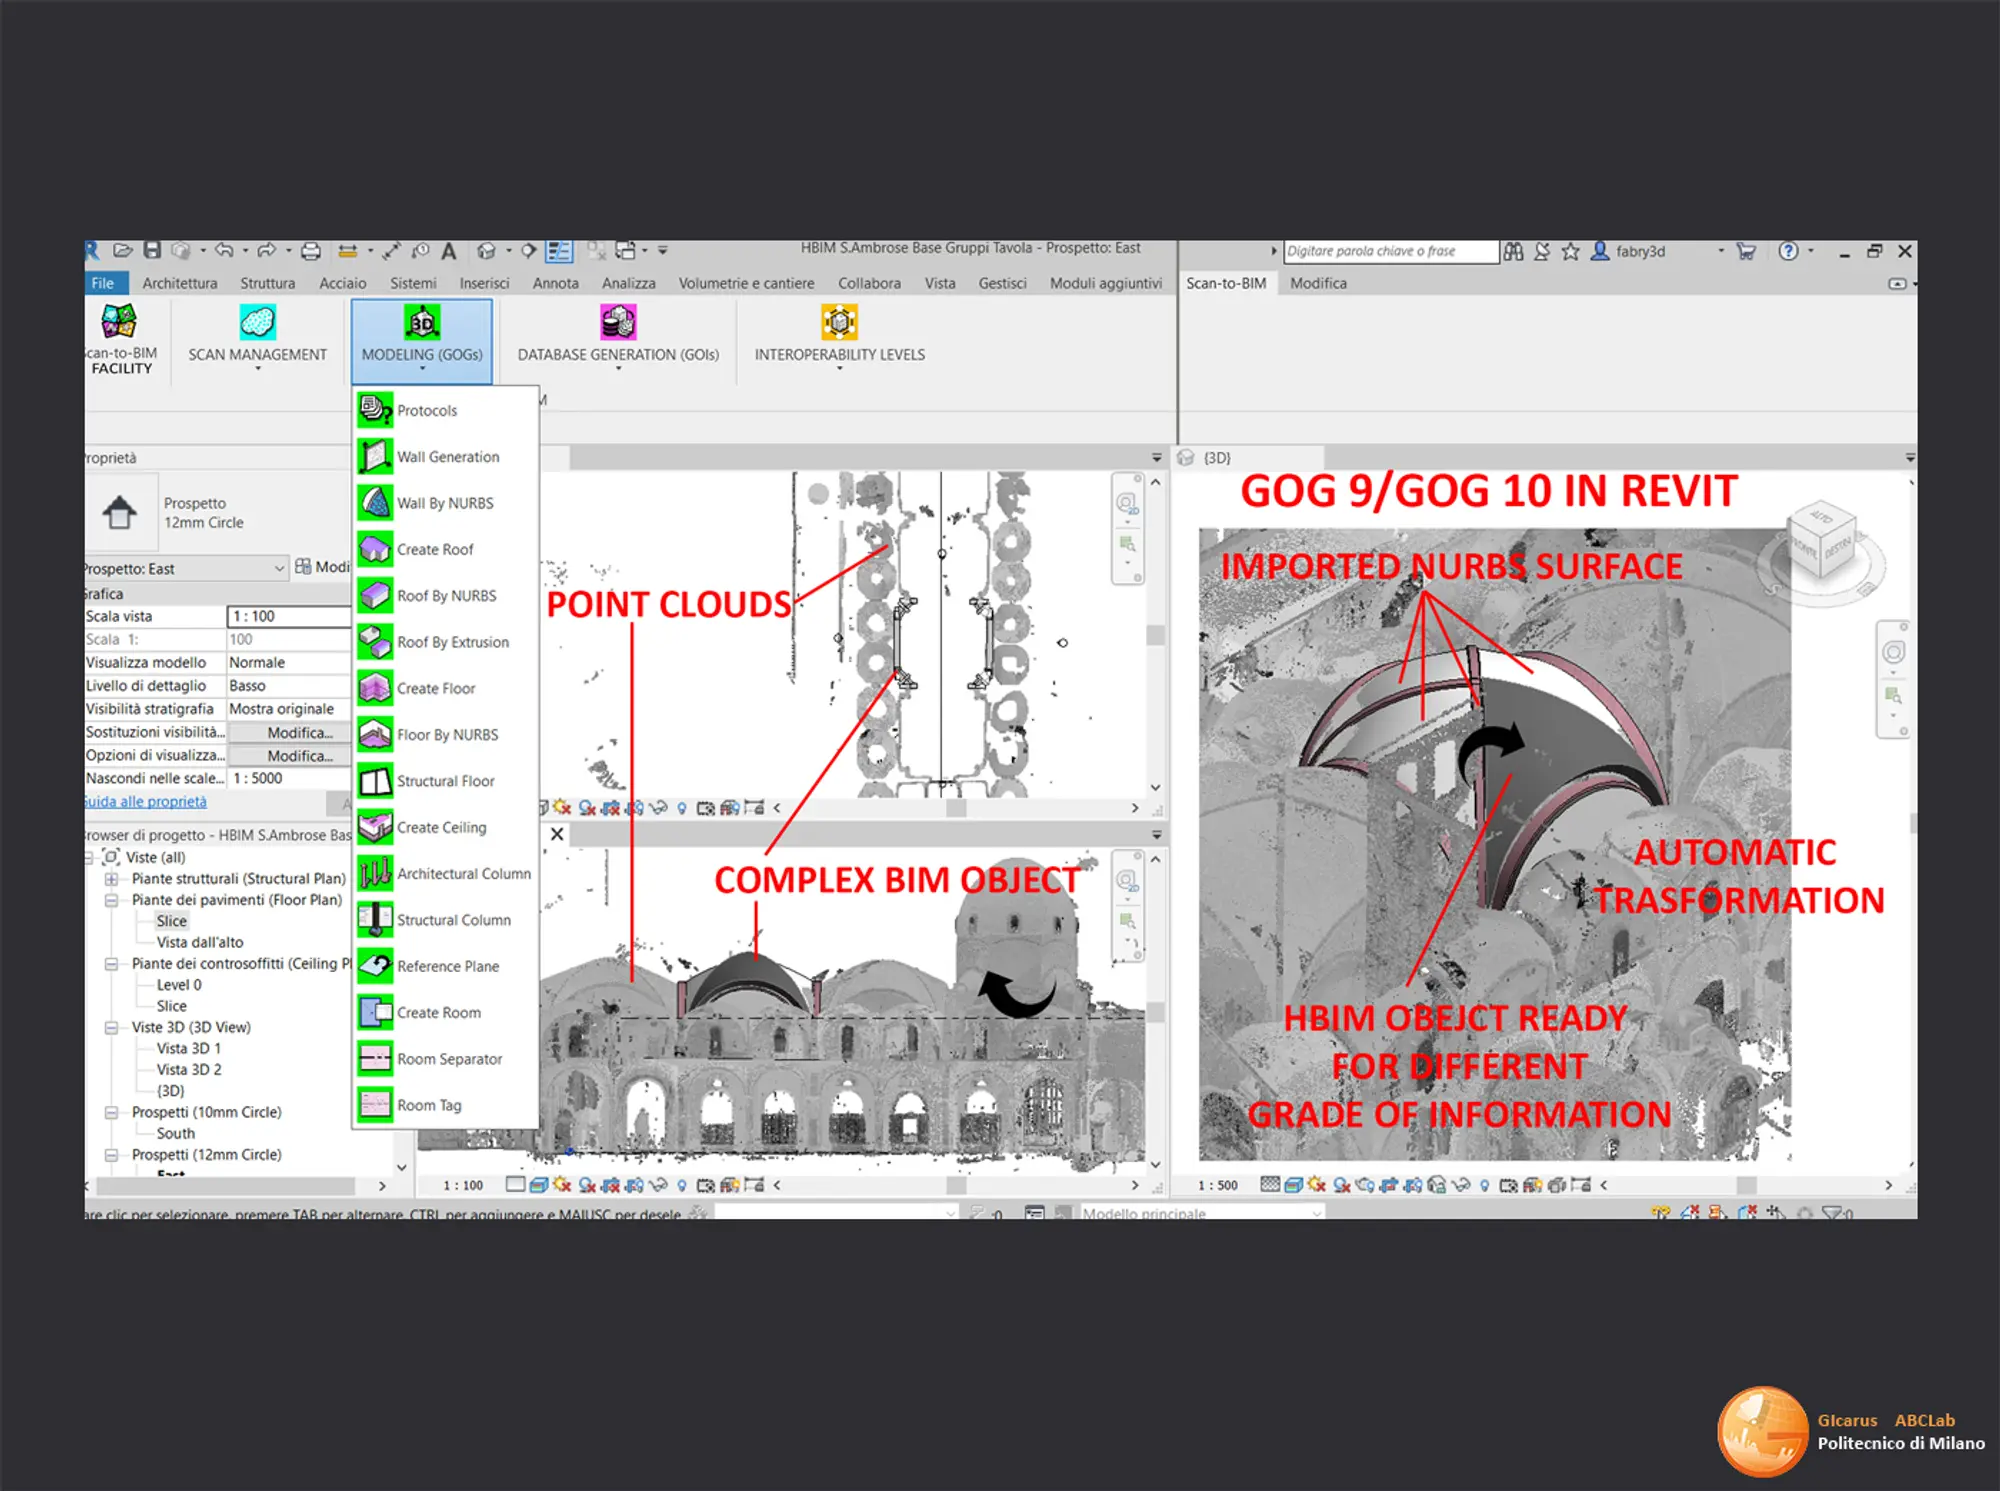Open the Prospetto: East view dropdown

(279, 568)
